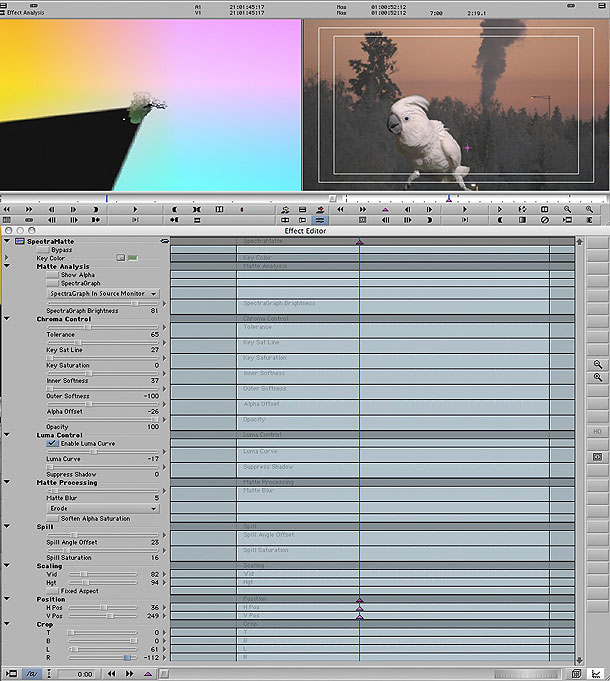This screenshot has height=681, width=610.
Task: Collapse the Crop parameter group
Action: point(8,624)
